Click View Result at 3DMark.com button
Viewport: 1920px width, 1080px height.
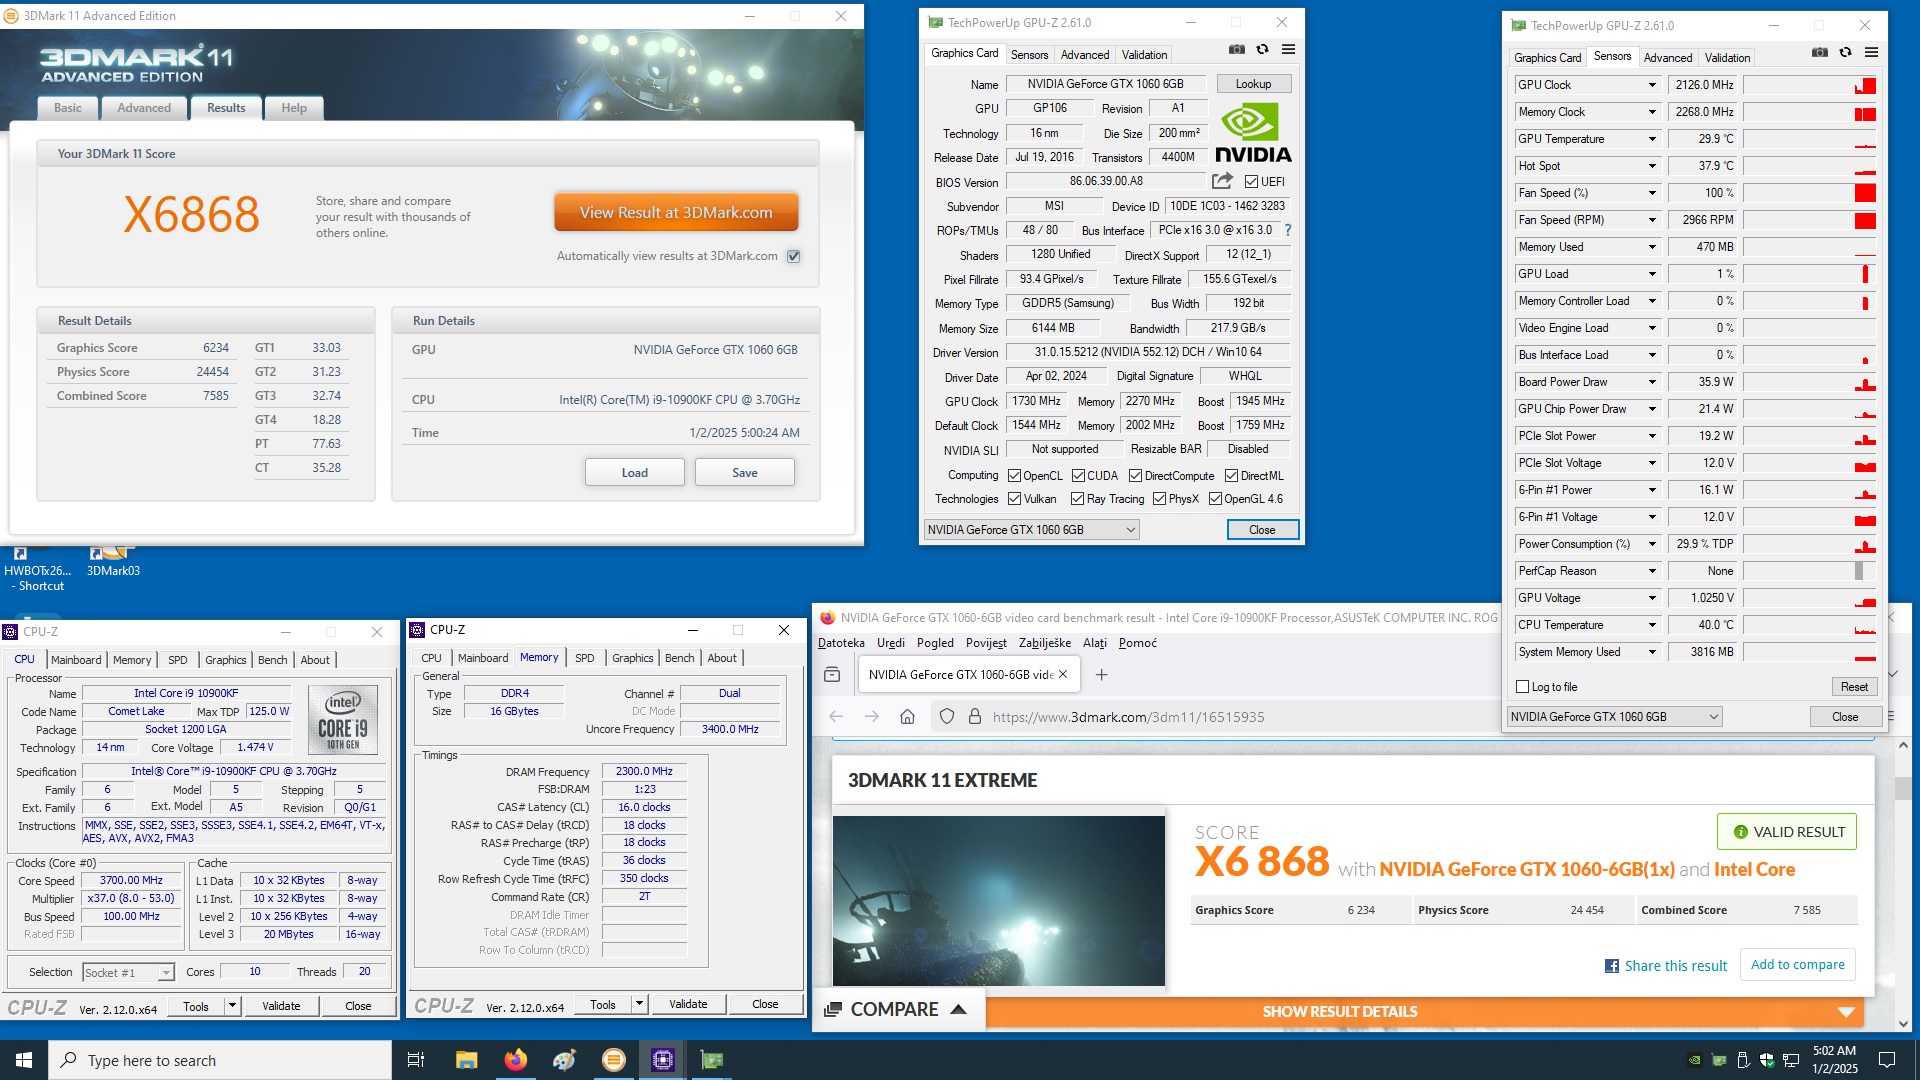pos(676,212)
